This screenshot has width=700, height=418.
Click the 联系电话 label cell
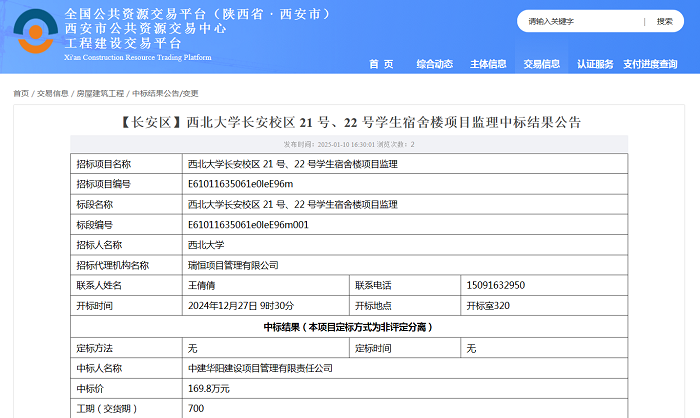[405, 285]
